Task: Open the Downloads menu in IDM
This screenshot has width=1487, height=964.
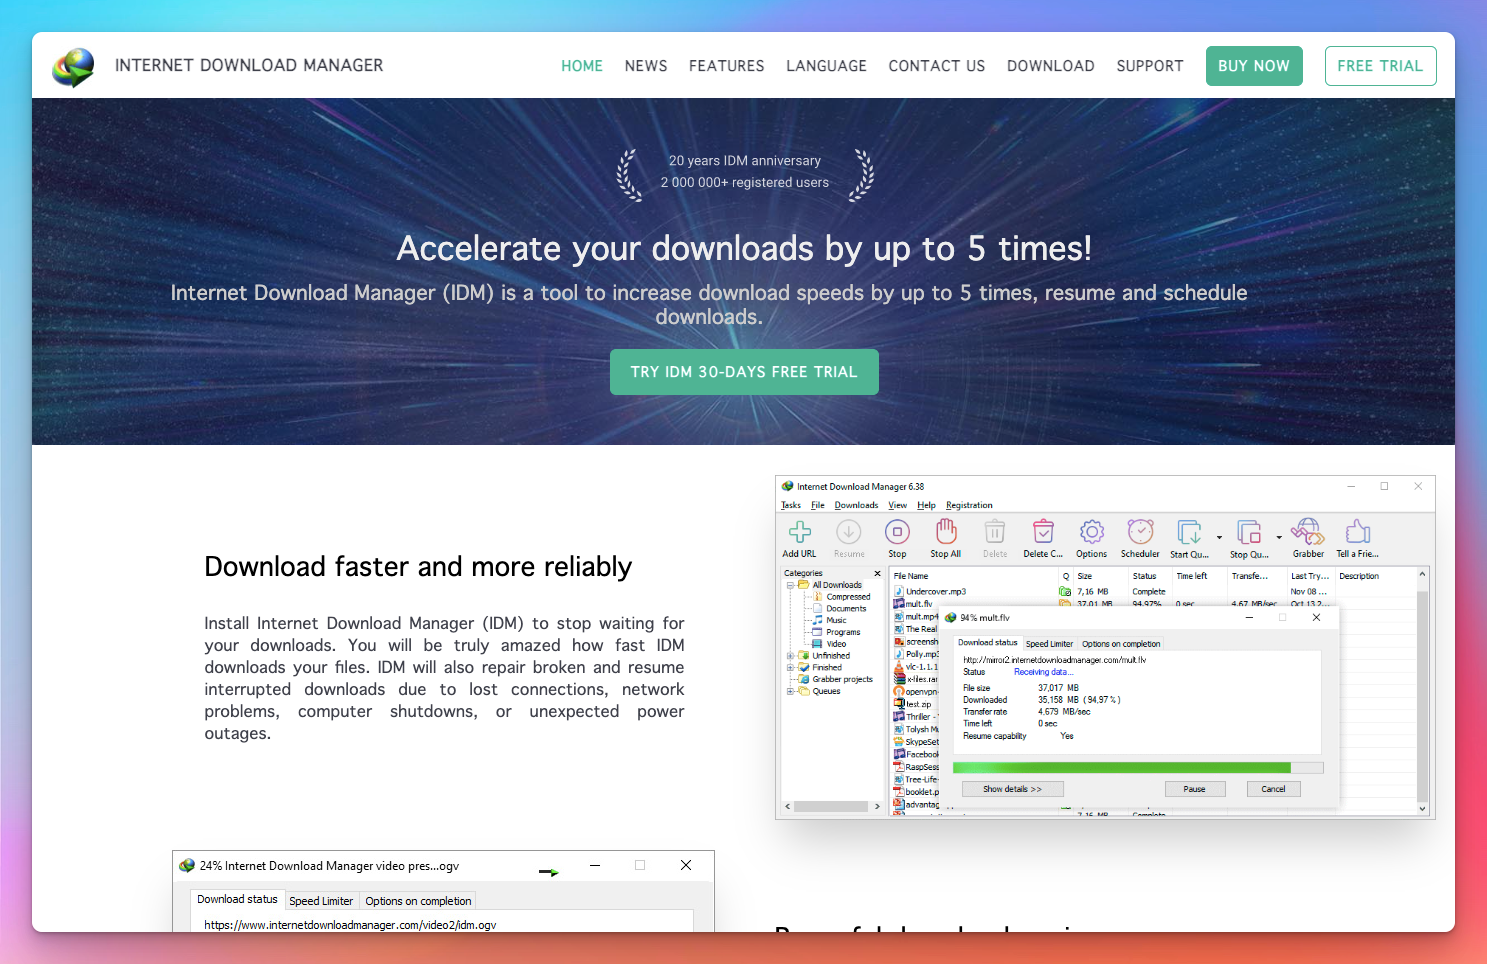Action: coord(856,505)
